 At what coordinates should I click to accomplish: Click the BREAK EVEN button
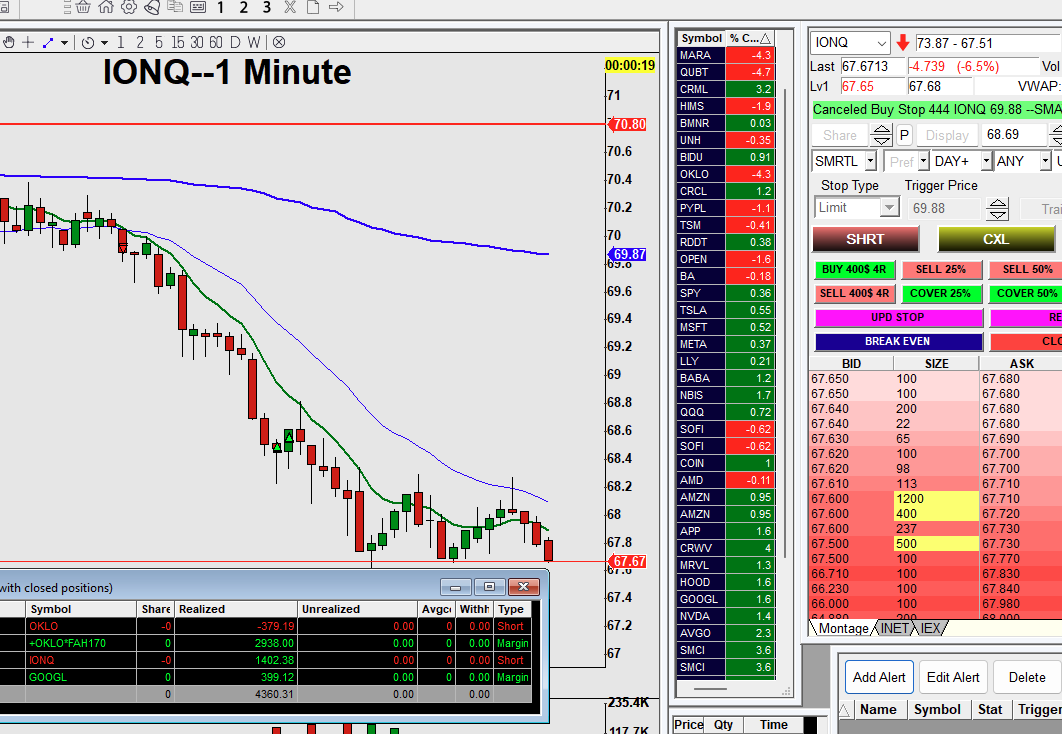click(x=898, y=341)
